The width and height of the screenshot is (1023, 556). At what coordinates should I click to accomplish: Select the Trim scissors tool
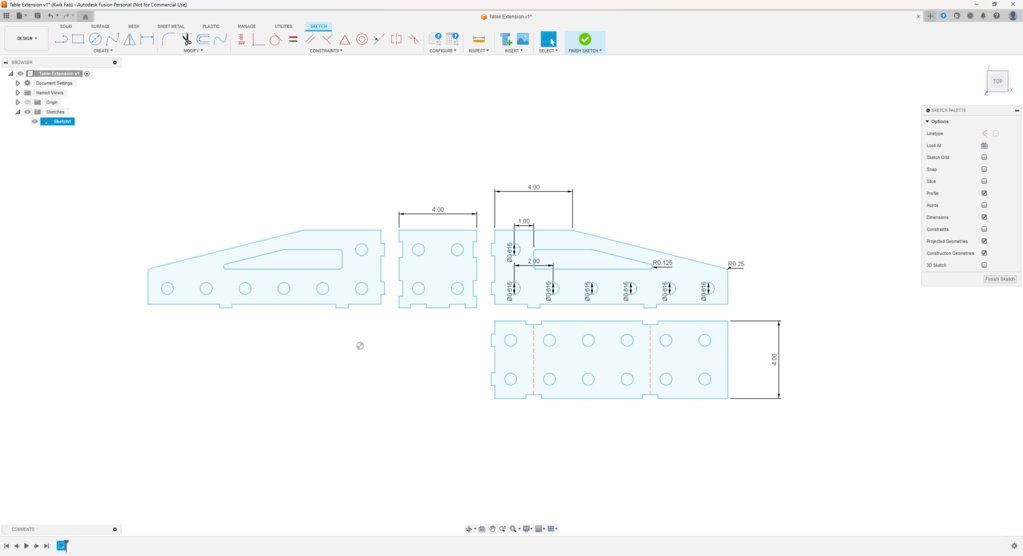pyautogui.click(x=186, y=40)
